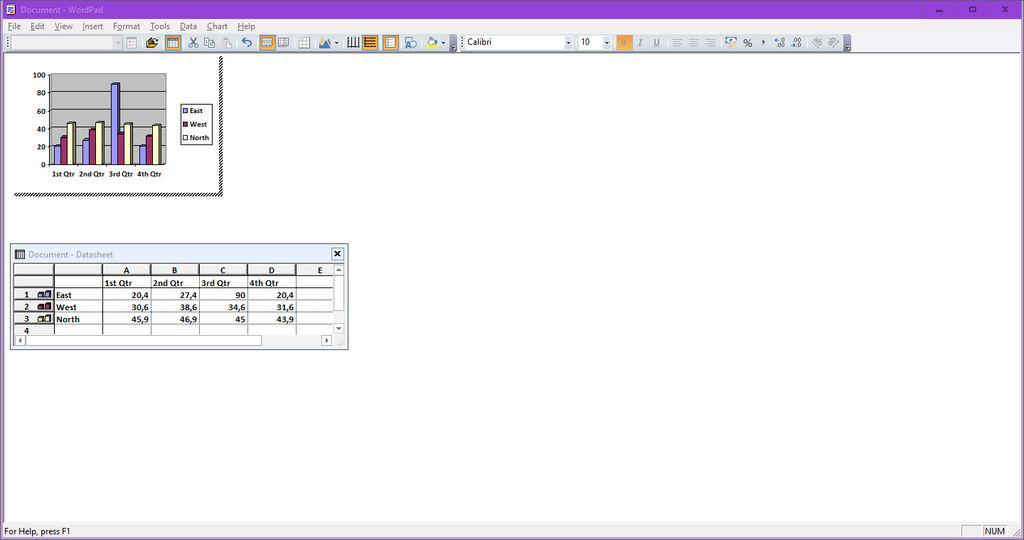1024x540 pixels.
Task: Open the Chart Objects combo box
Action: point(118,42)
